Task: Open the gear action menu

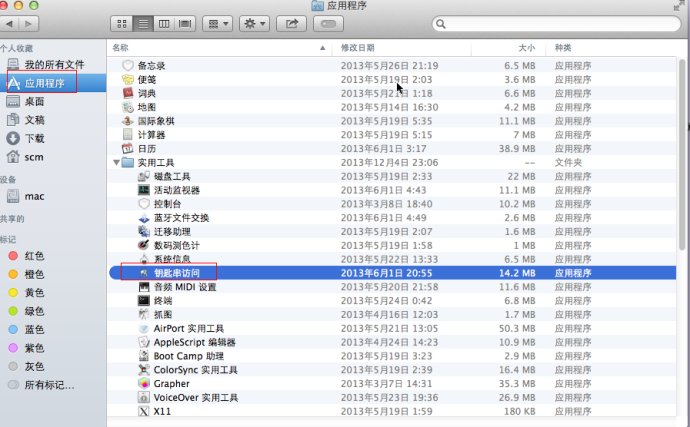Action: [x=254, y=24]
